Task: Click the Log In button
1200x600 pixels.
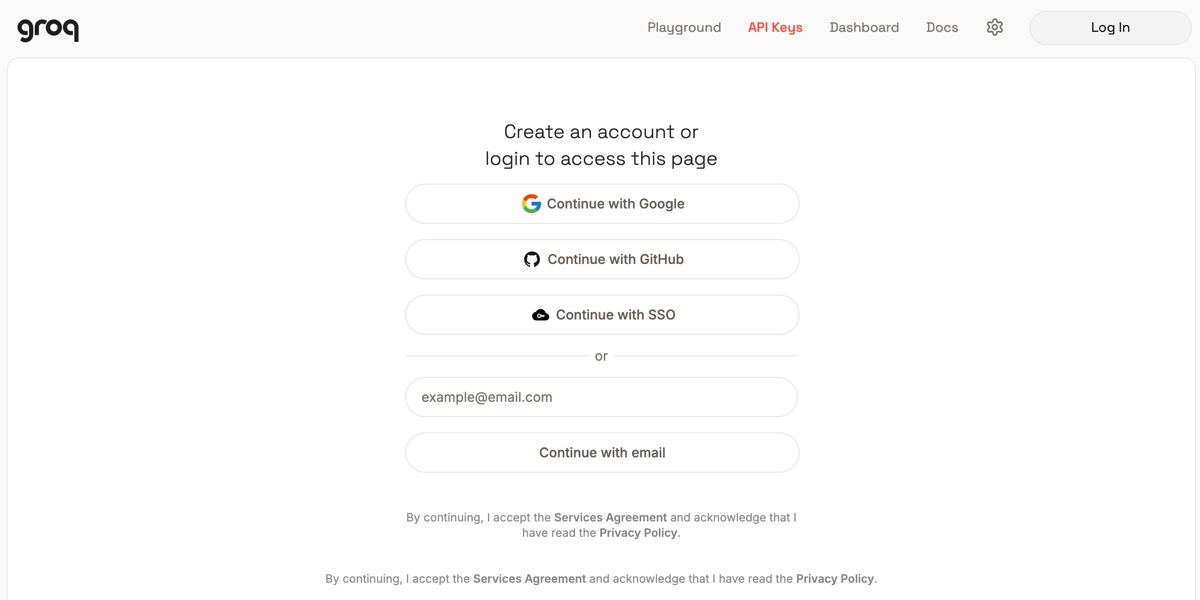Action: point(1109,27)
